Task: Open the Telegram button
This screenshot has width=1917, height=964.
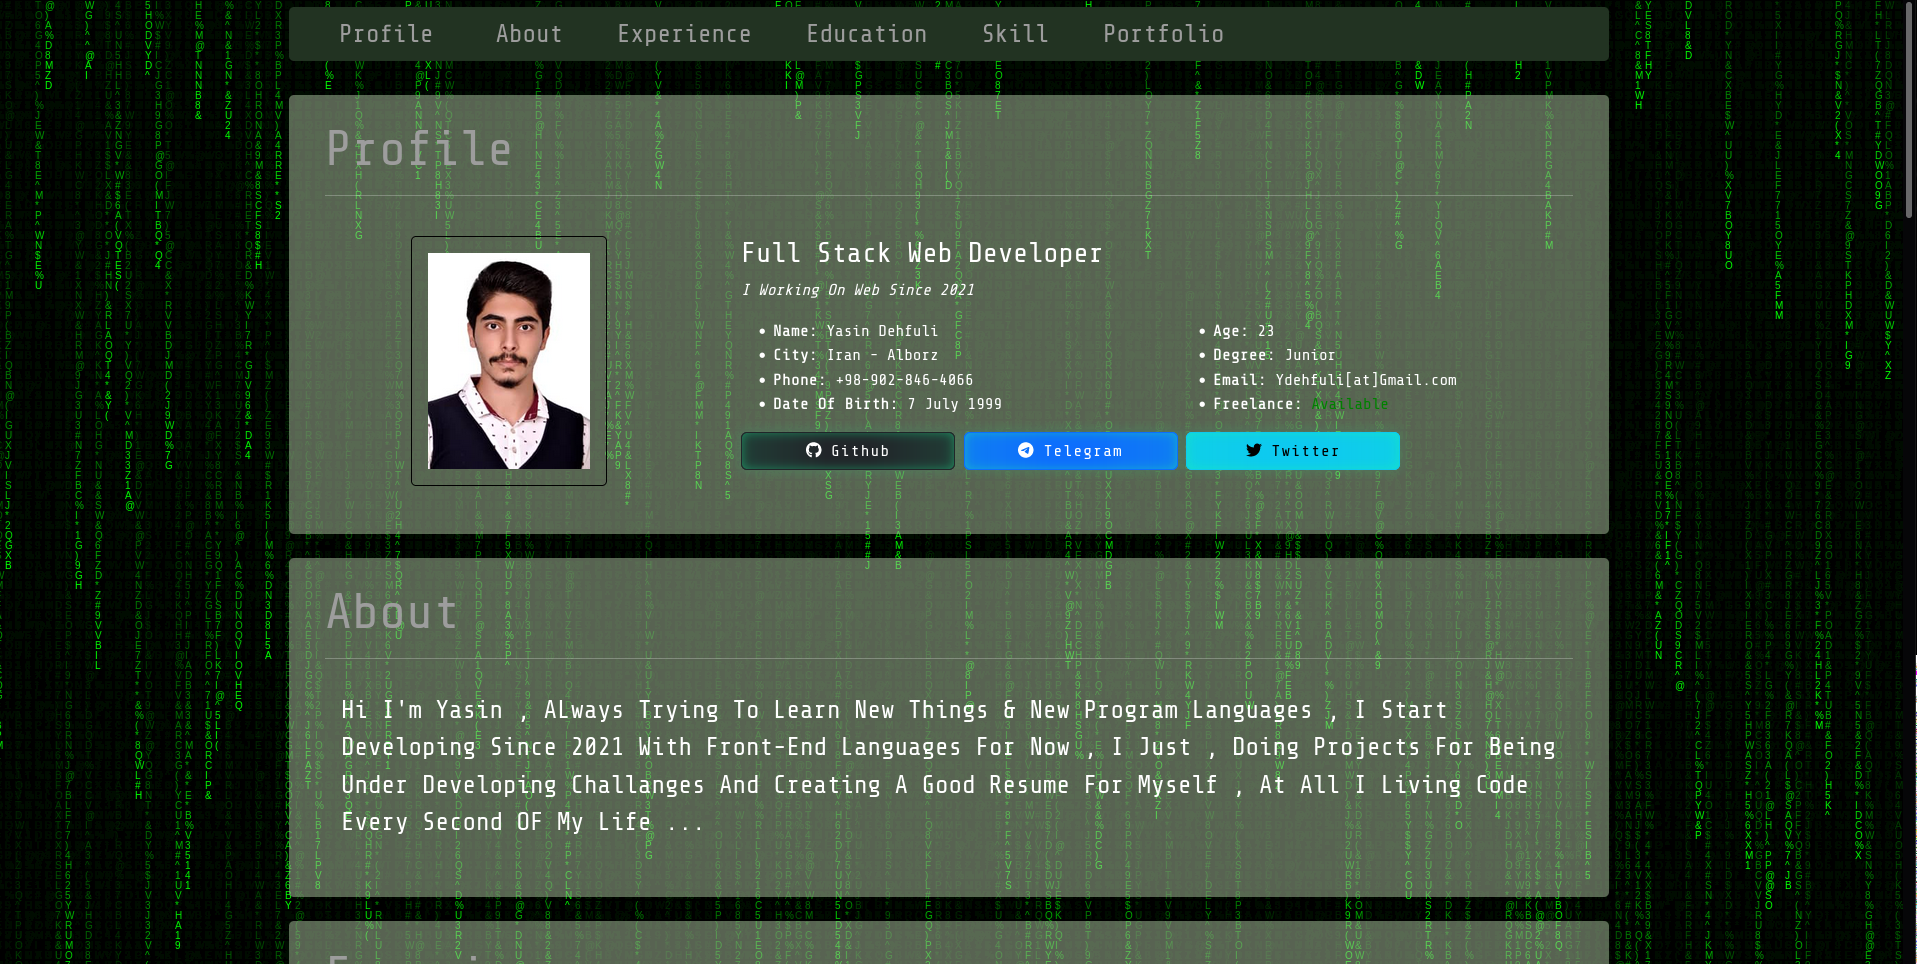Action: [1071, 451]
